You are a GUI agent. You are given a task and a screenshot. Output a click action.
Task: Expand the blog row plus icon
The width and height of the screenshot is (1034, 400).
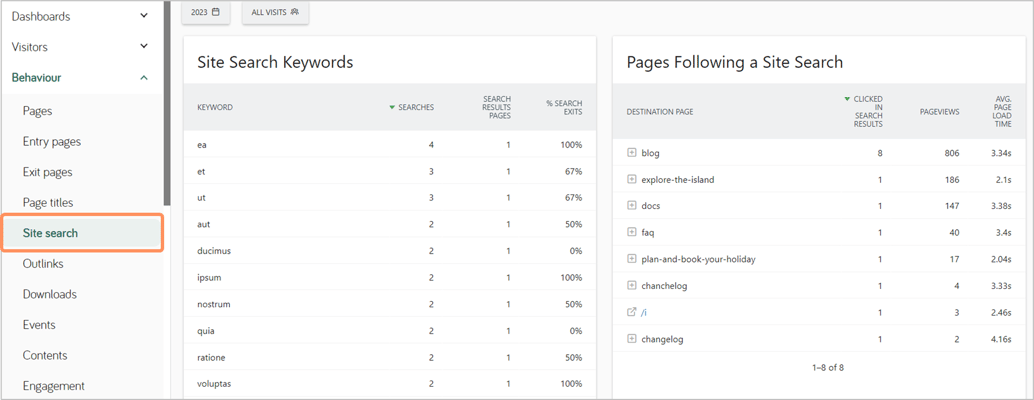click(631, 153)
